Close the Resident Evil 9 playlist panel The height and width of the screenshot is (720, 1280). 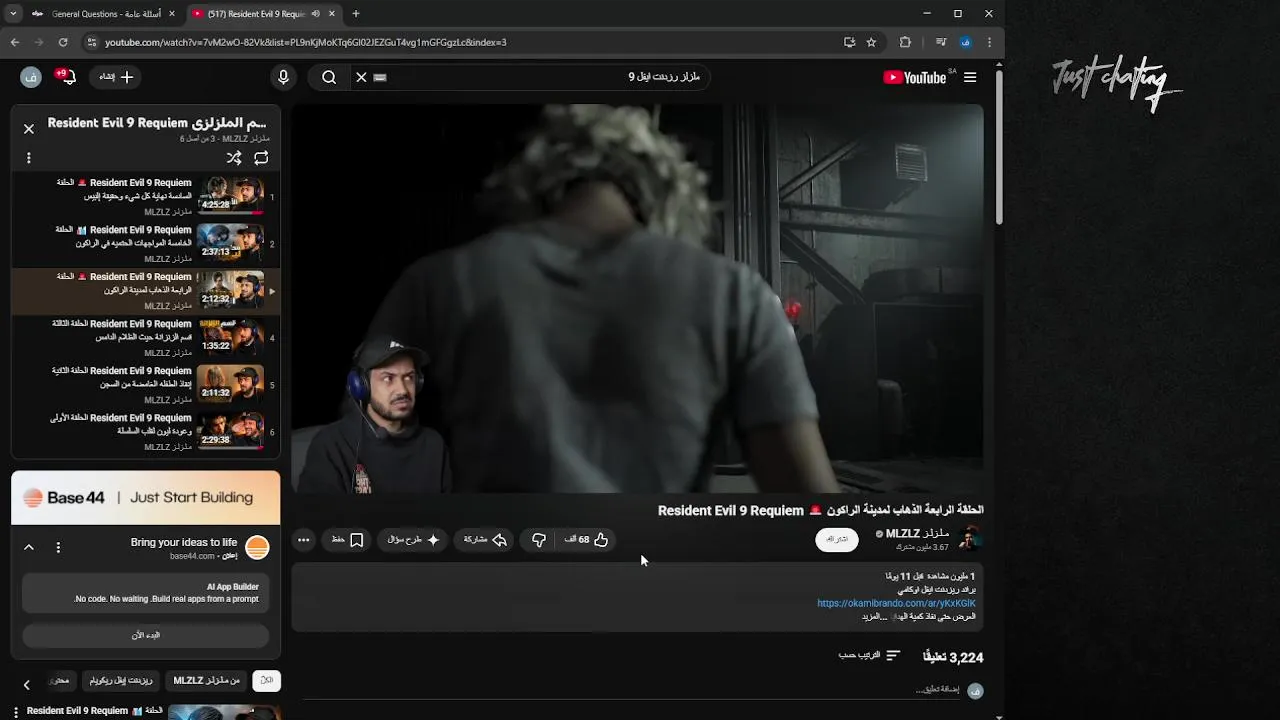pyautogui.click(x=29, y=128)
